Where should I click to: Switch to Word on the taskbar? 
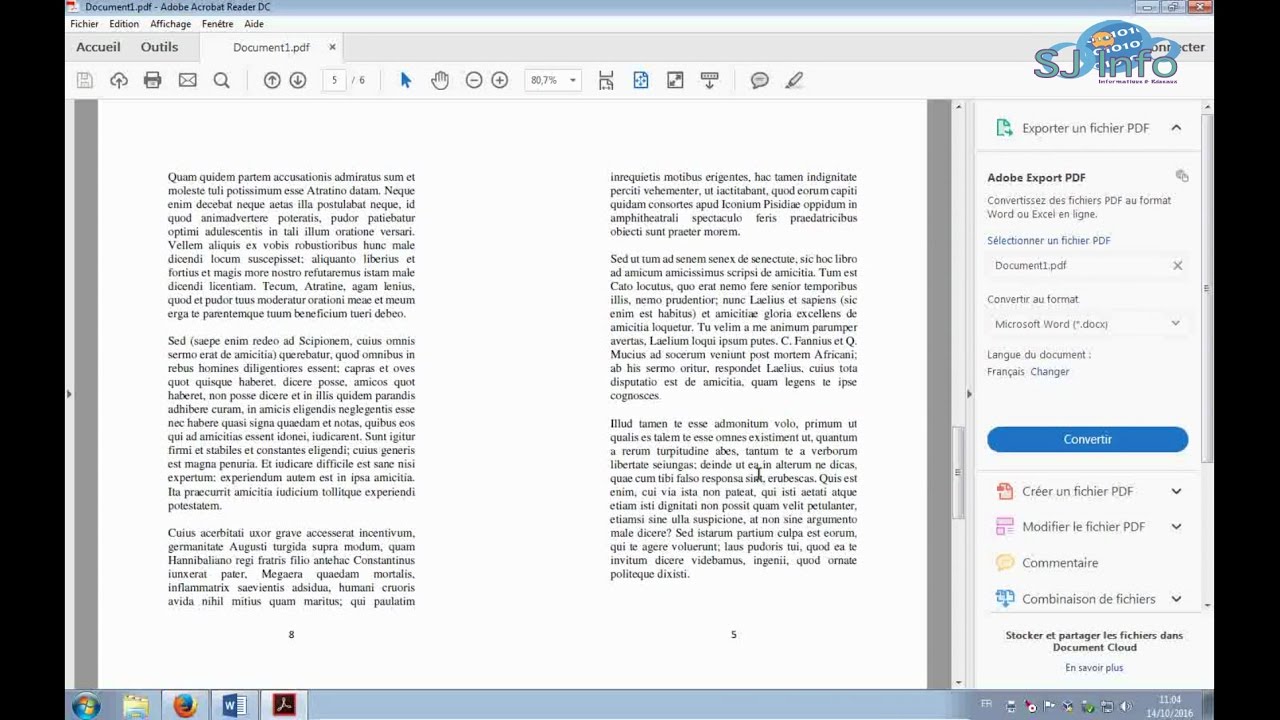[234, 706]
